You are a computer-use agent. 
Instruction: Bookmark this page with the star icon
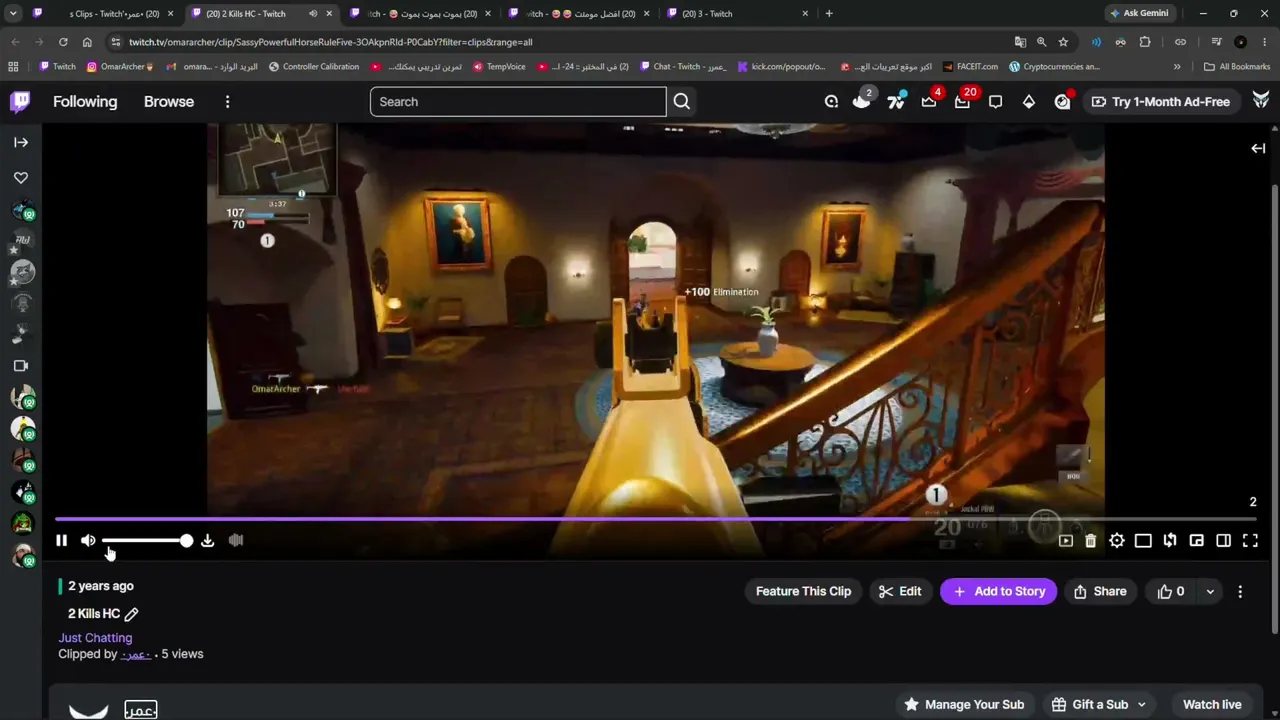(x=1063, y=42)
